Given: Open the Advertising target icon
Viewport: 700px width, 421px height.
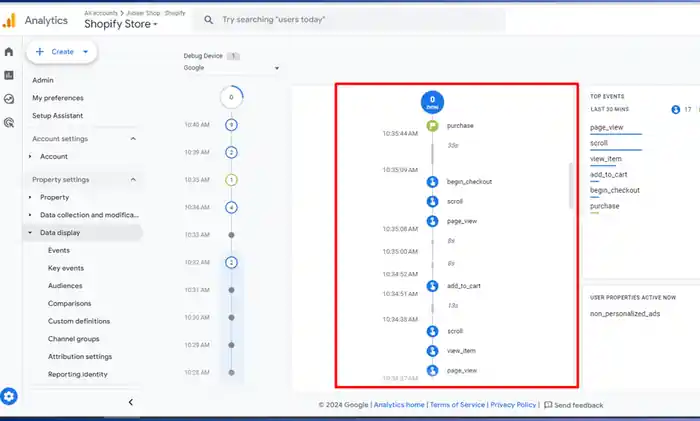Looking at the screenshot, I should point(9,122).
